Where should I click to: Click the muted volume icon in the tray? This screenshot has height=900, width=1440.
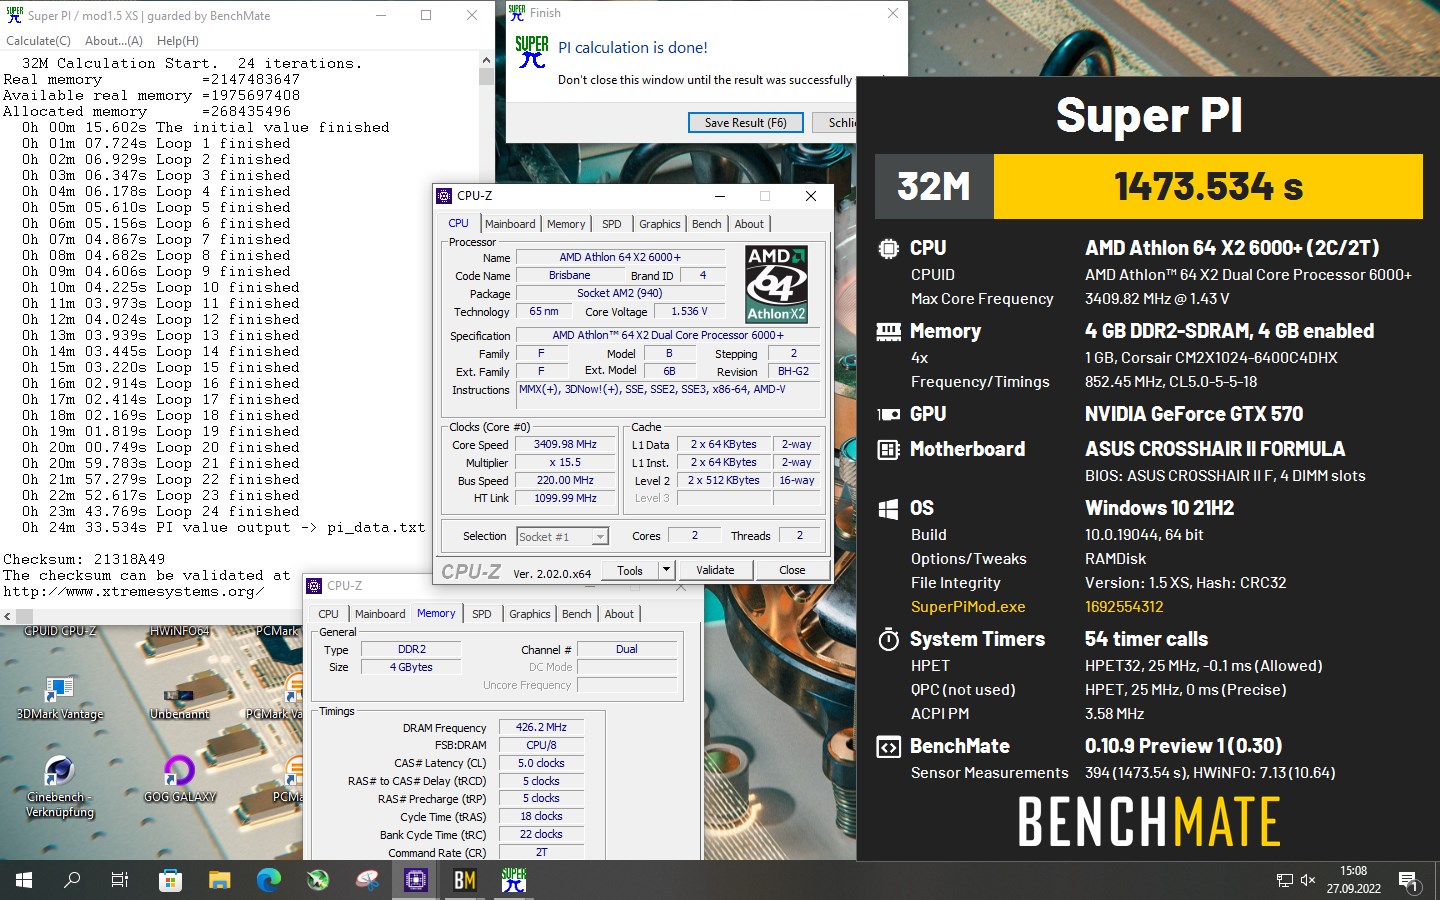pyautogui.click(x=1308, y=880)
